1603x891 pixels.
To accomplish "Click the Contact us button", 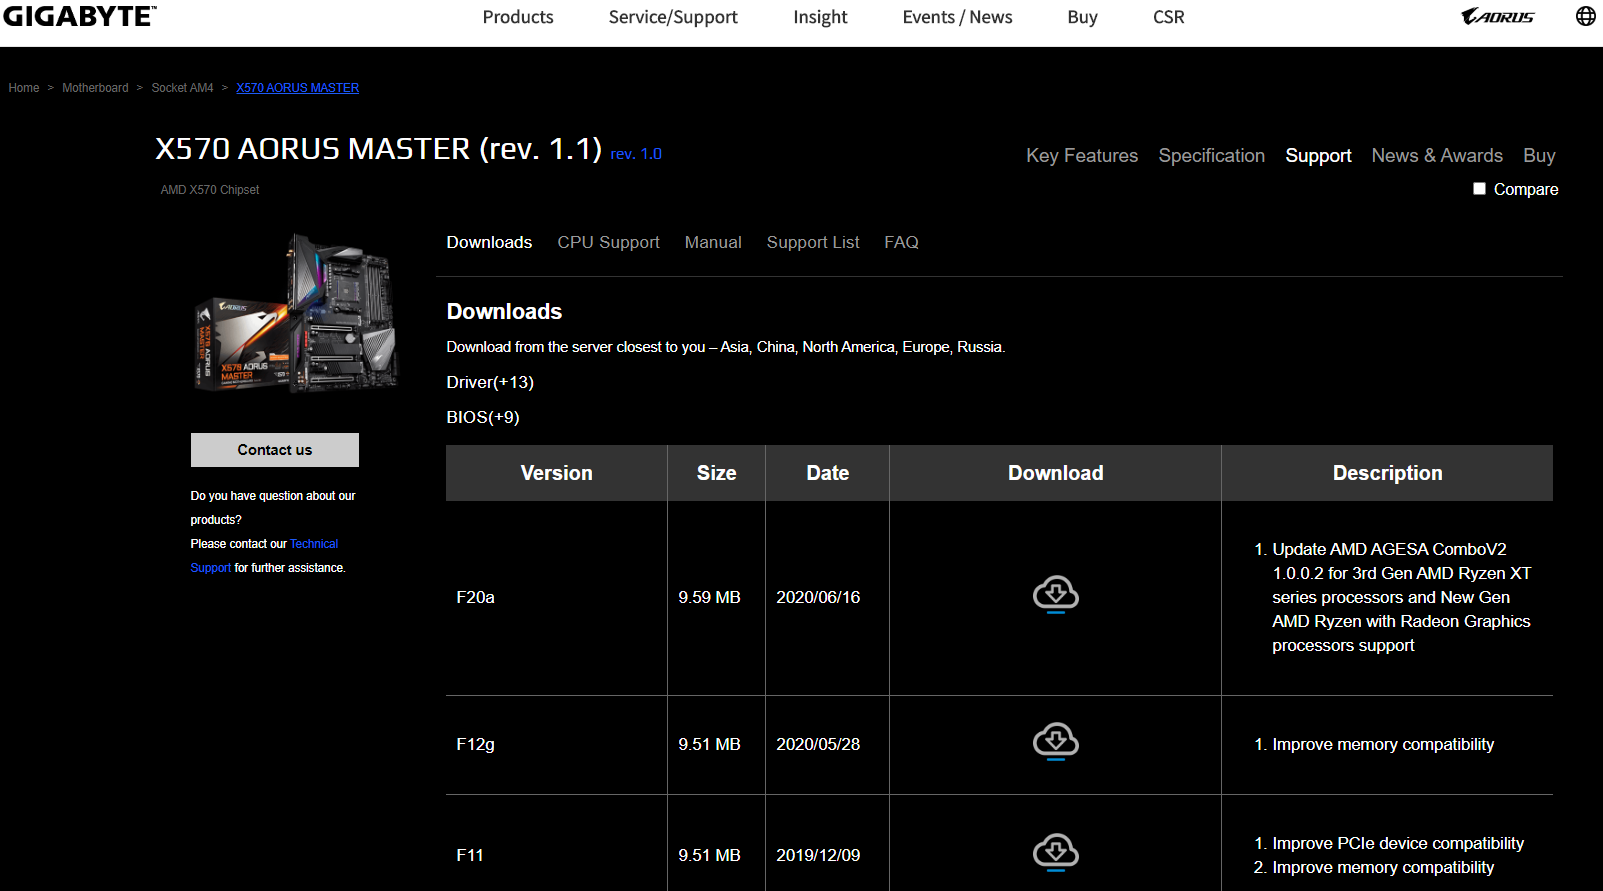I will 275,450.
